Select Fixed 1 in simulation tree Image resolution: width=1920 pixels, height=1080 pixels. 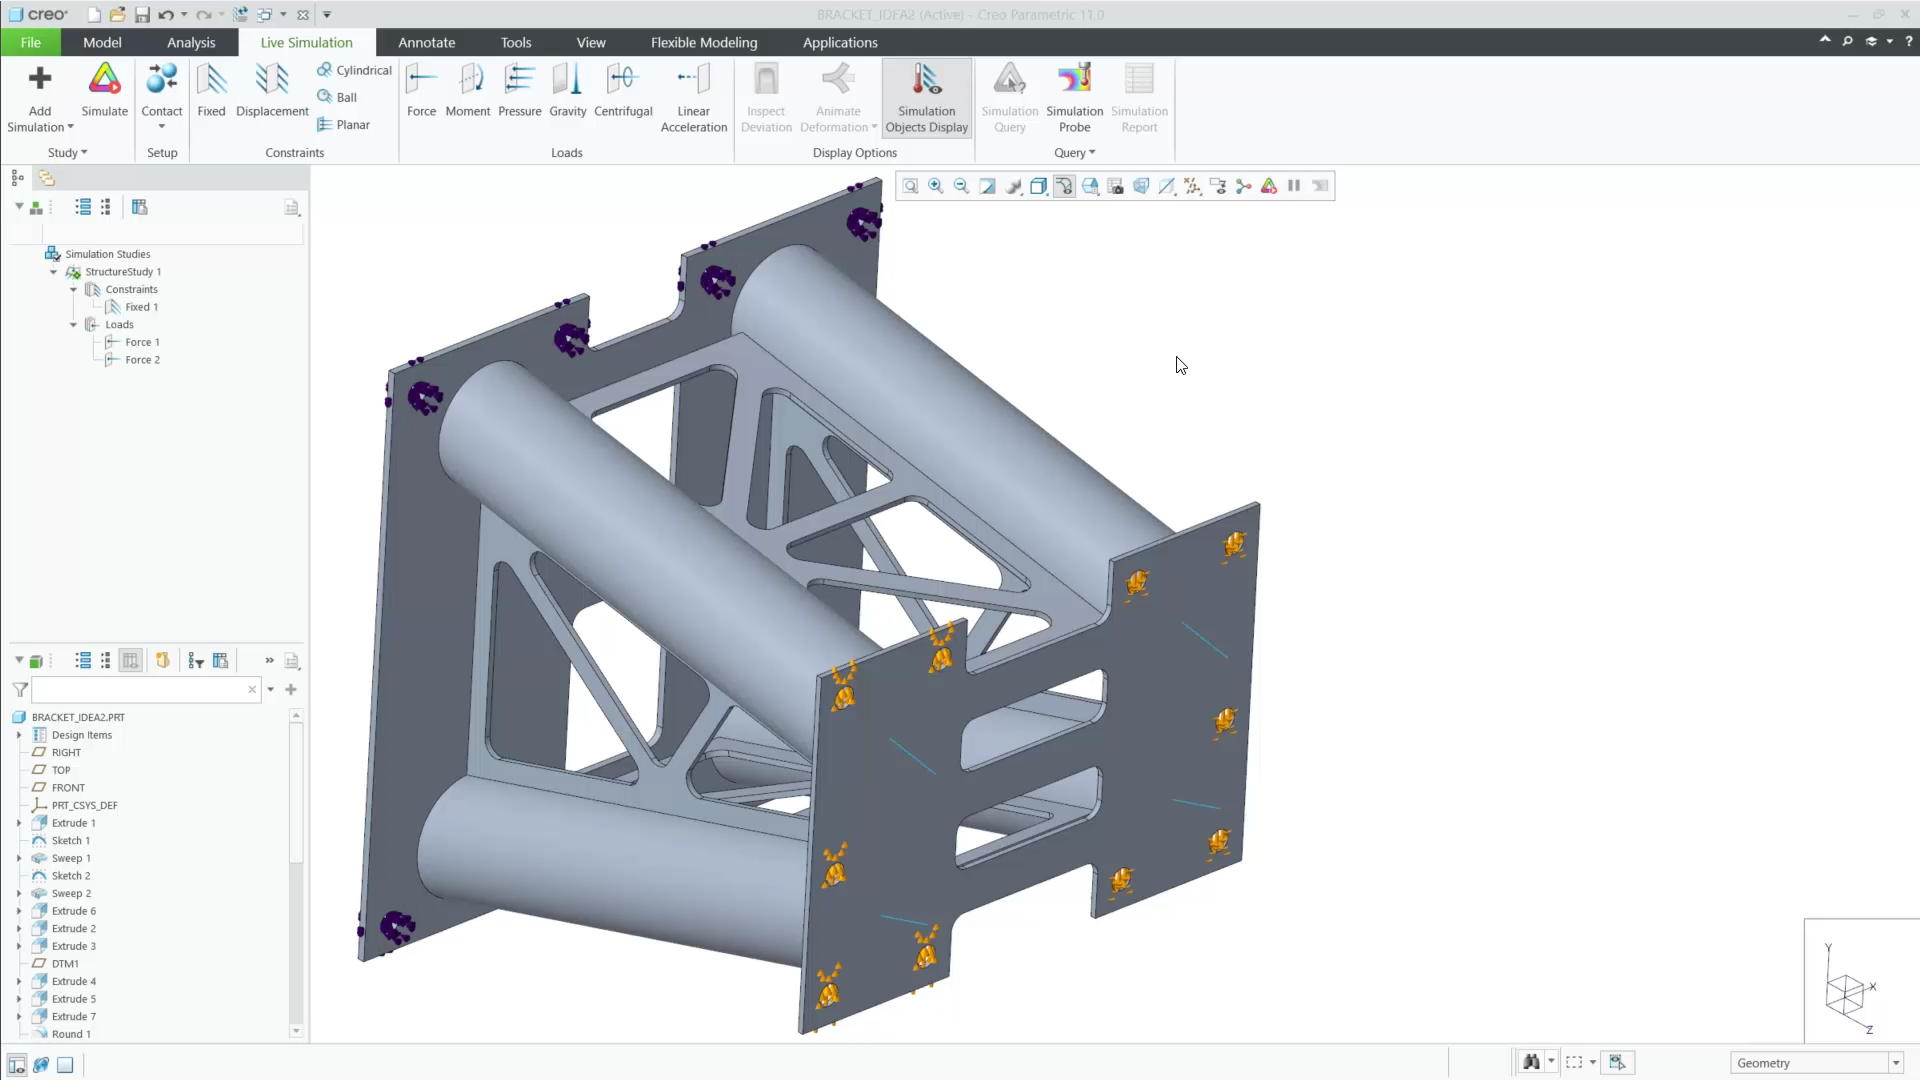141,307
